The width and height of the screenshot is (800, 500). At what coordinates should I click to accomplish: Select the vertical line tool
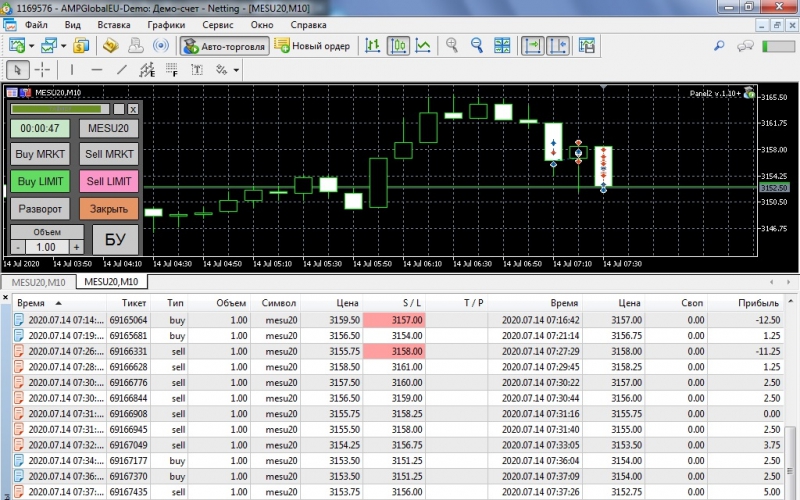pos(70,70)
